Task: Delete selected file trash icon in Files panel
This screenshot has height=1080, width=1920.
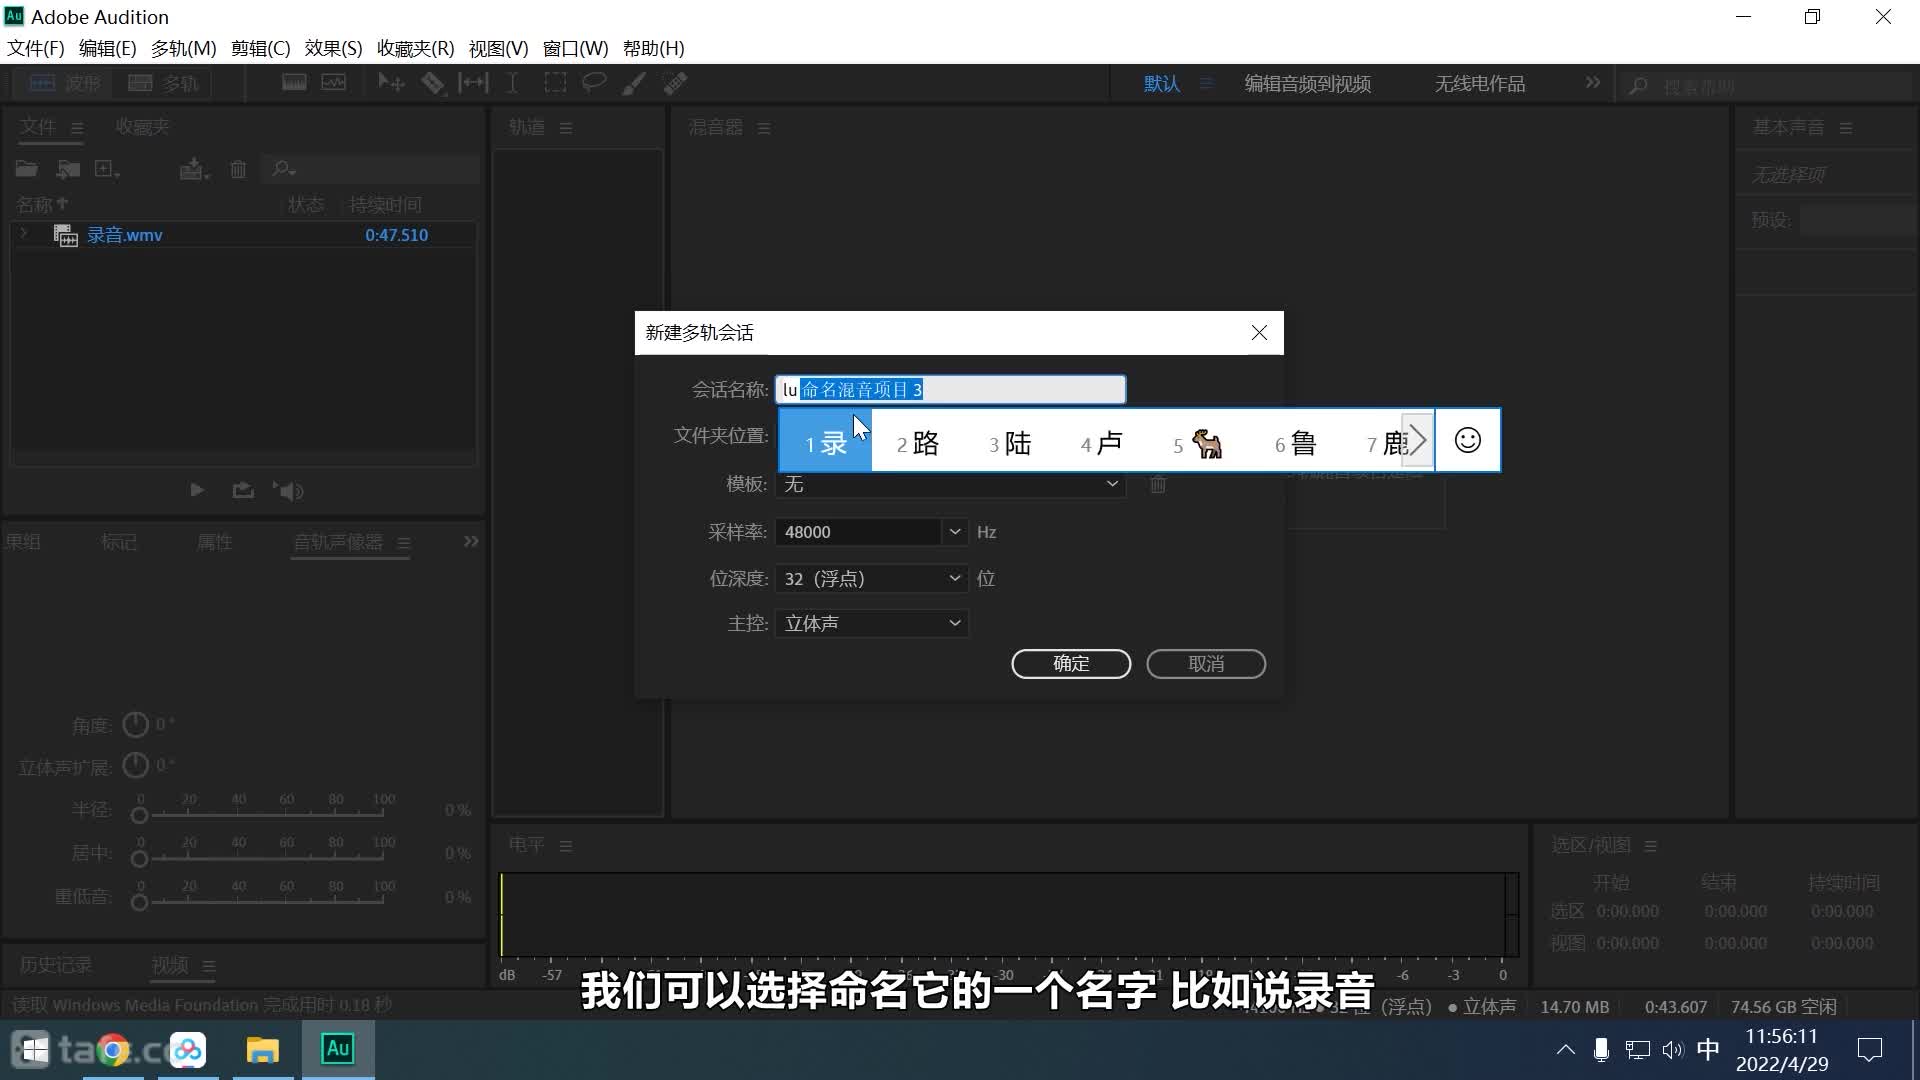Action: point(238,169)
